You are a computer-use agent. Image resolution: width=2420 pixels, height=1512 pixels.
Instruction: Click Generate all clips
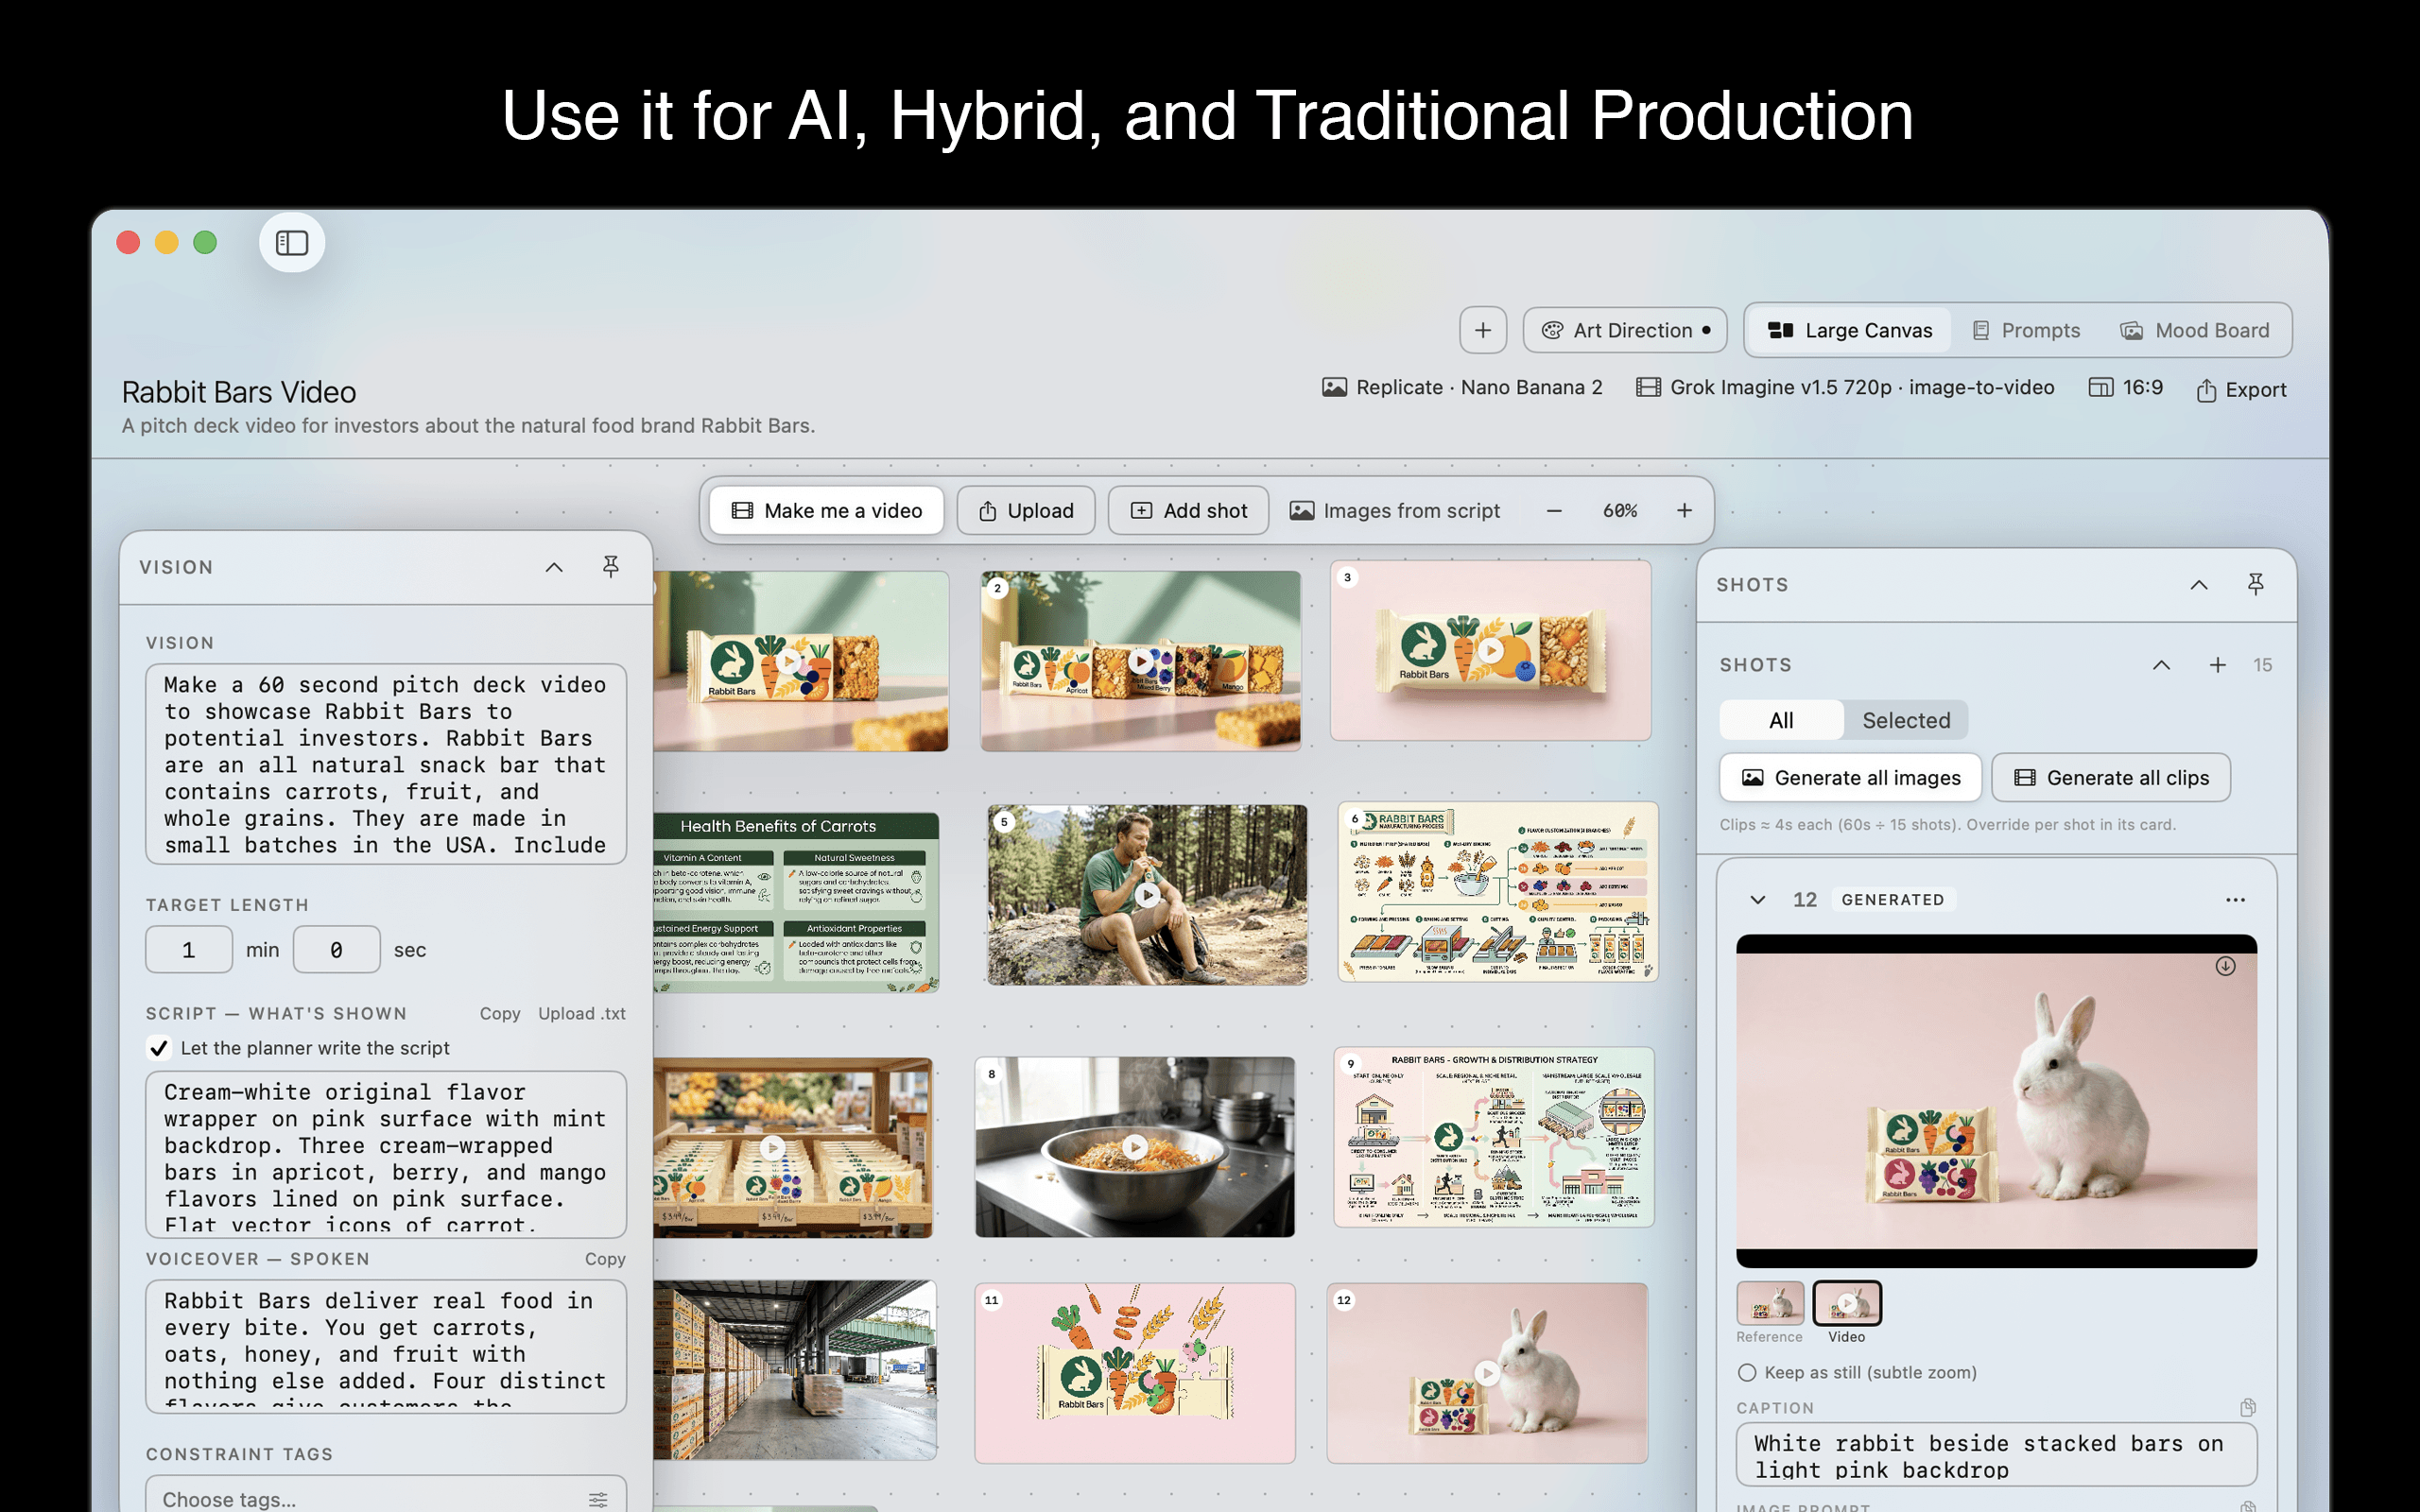pyautogui.click(x=2111, y=778)
